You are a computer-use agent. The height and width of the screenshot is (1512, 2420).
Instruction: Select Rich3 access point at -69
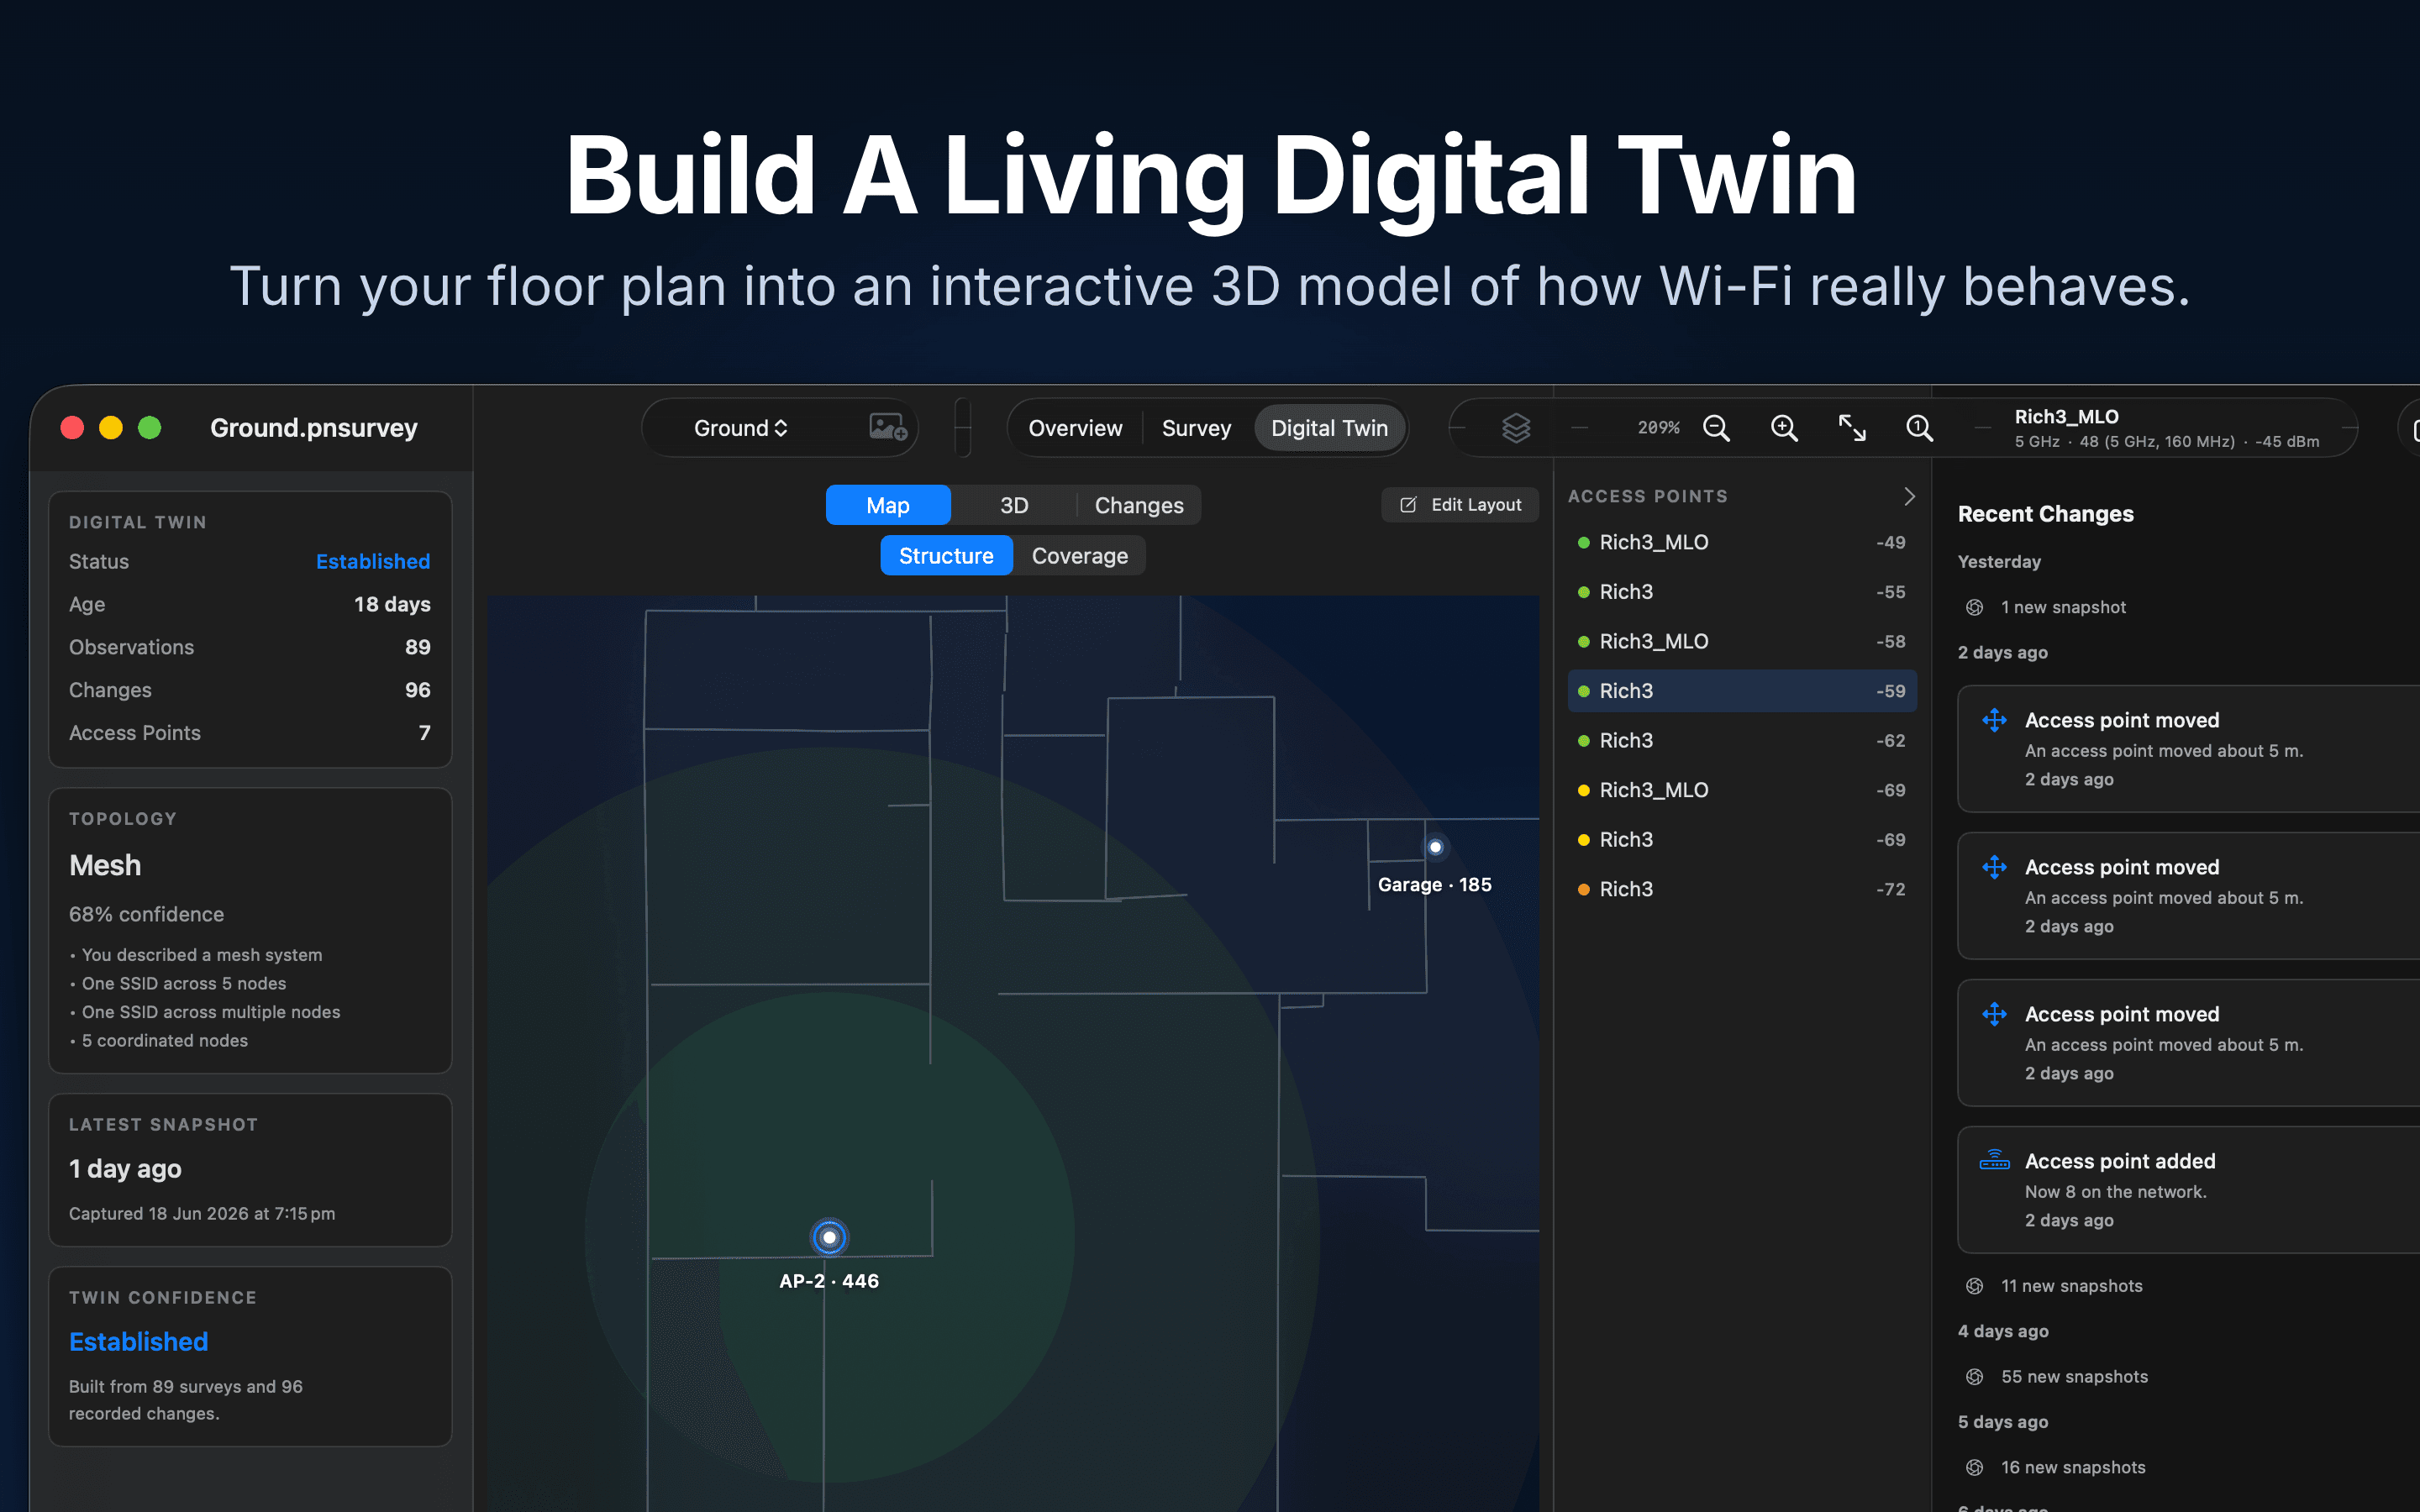click(x=1742, y=839)
